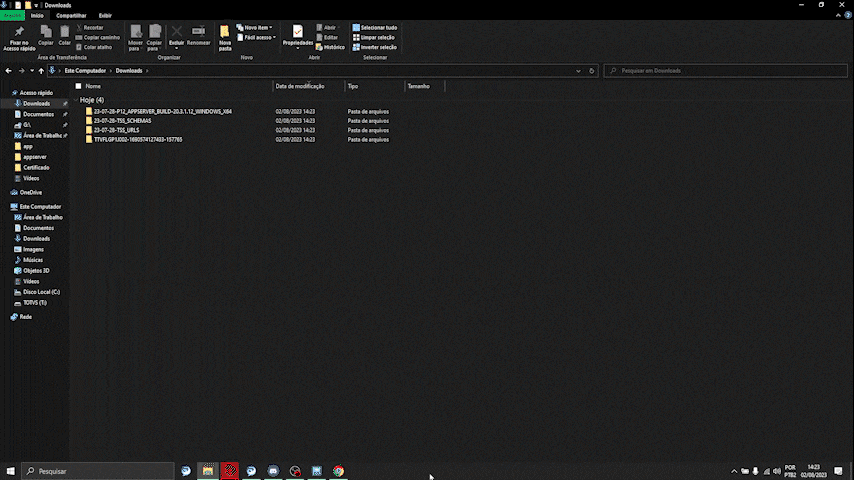The height and width of the screenshot is (480, 854).
Task: Open pinned Downloads under Acesso rápido
Action: point(36,103)
